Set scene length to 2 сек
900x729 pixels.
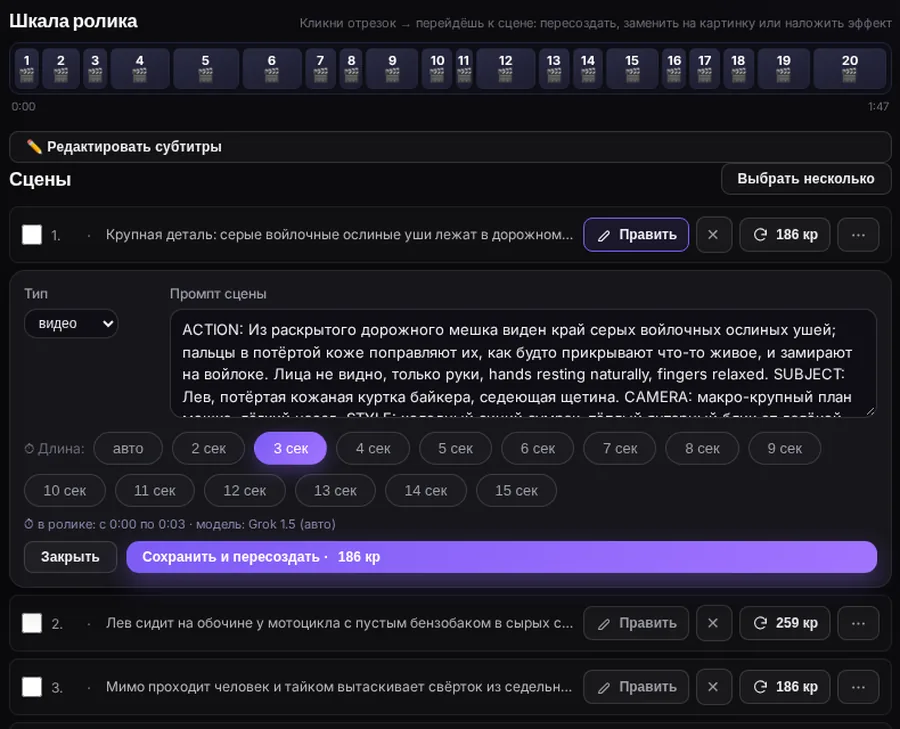(208, 448)
